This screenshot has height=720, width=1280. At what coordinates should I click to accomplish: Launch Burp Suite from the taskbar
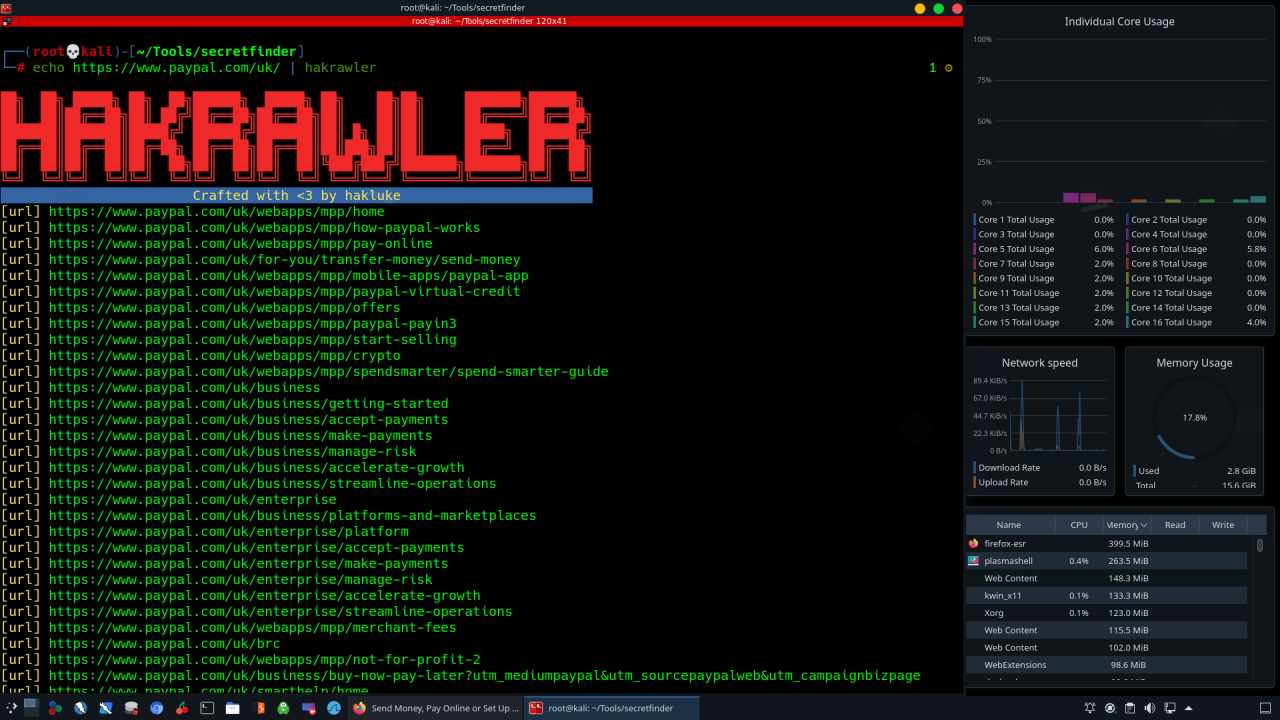(258, 709)
